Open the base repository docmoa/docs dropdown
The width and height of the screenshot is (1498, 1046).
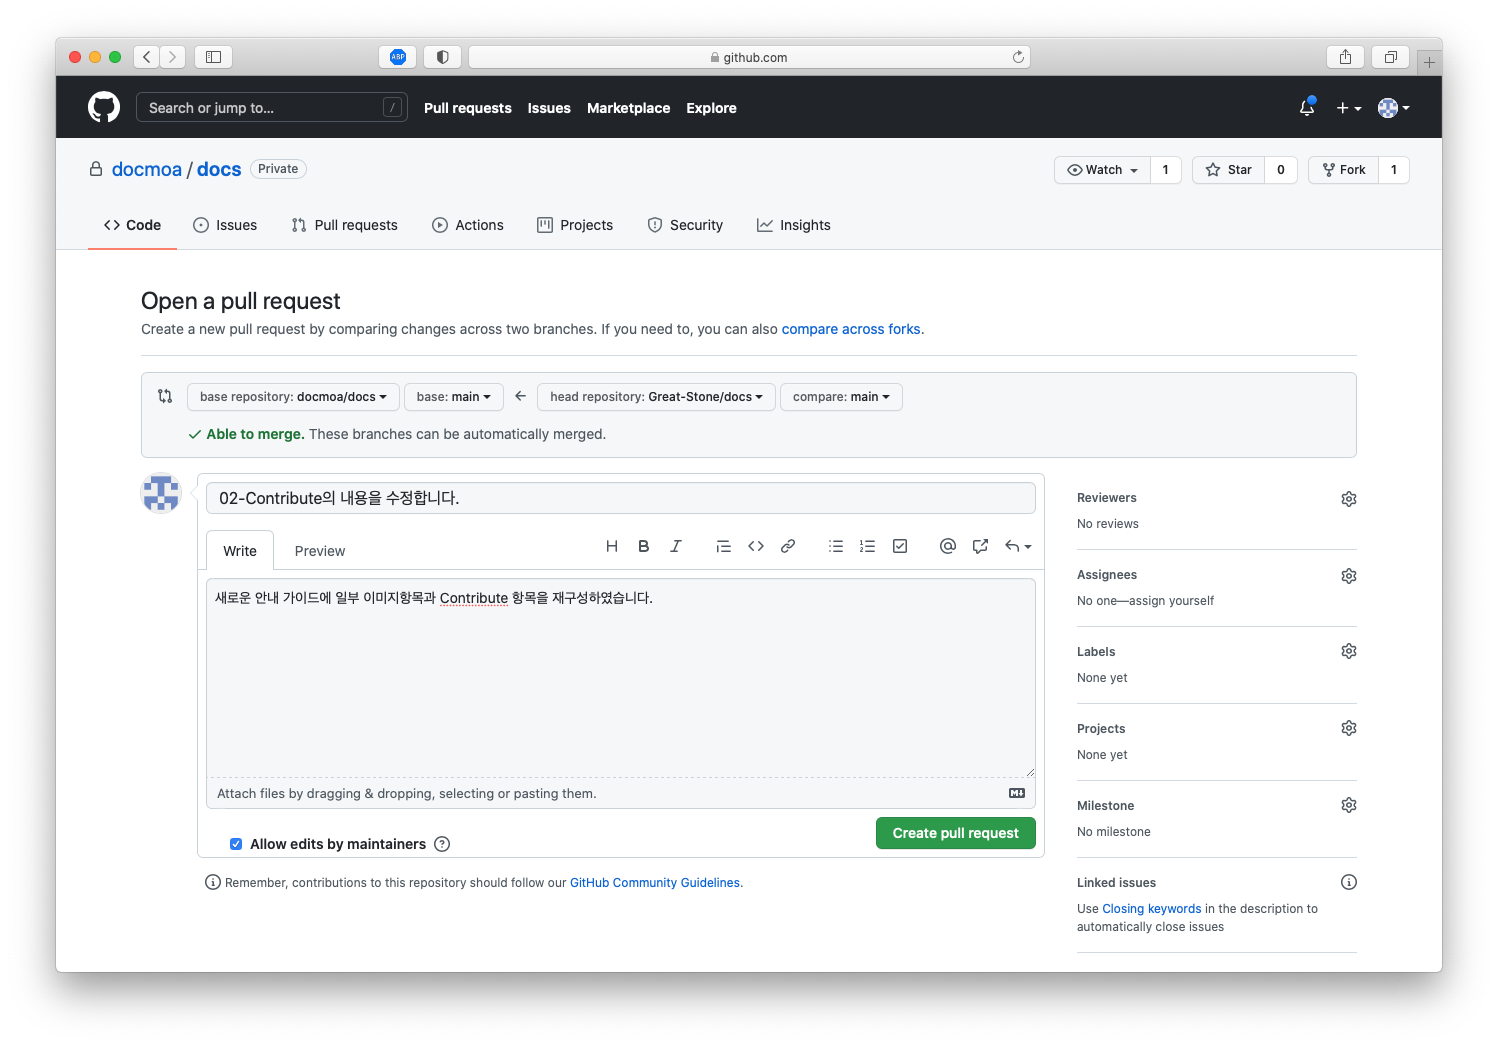[293, 397]
